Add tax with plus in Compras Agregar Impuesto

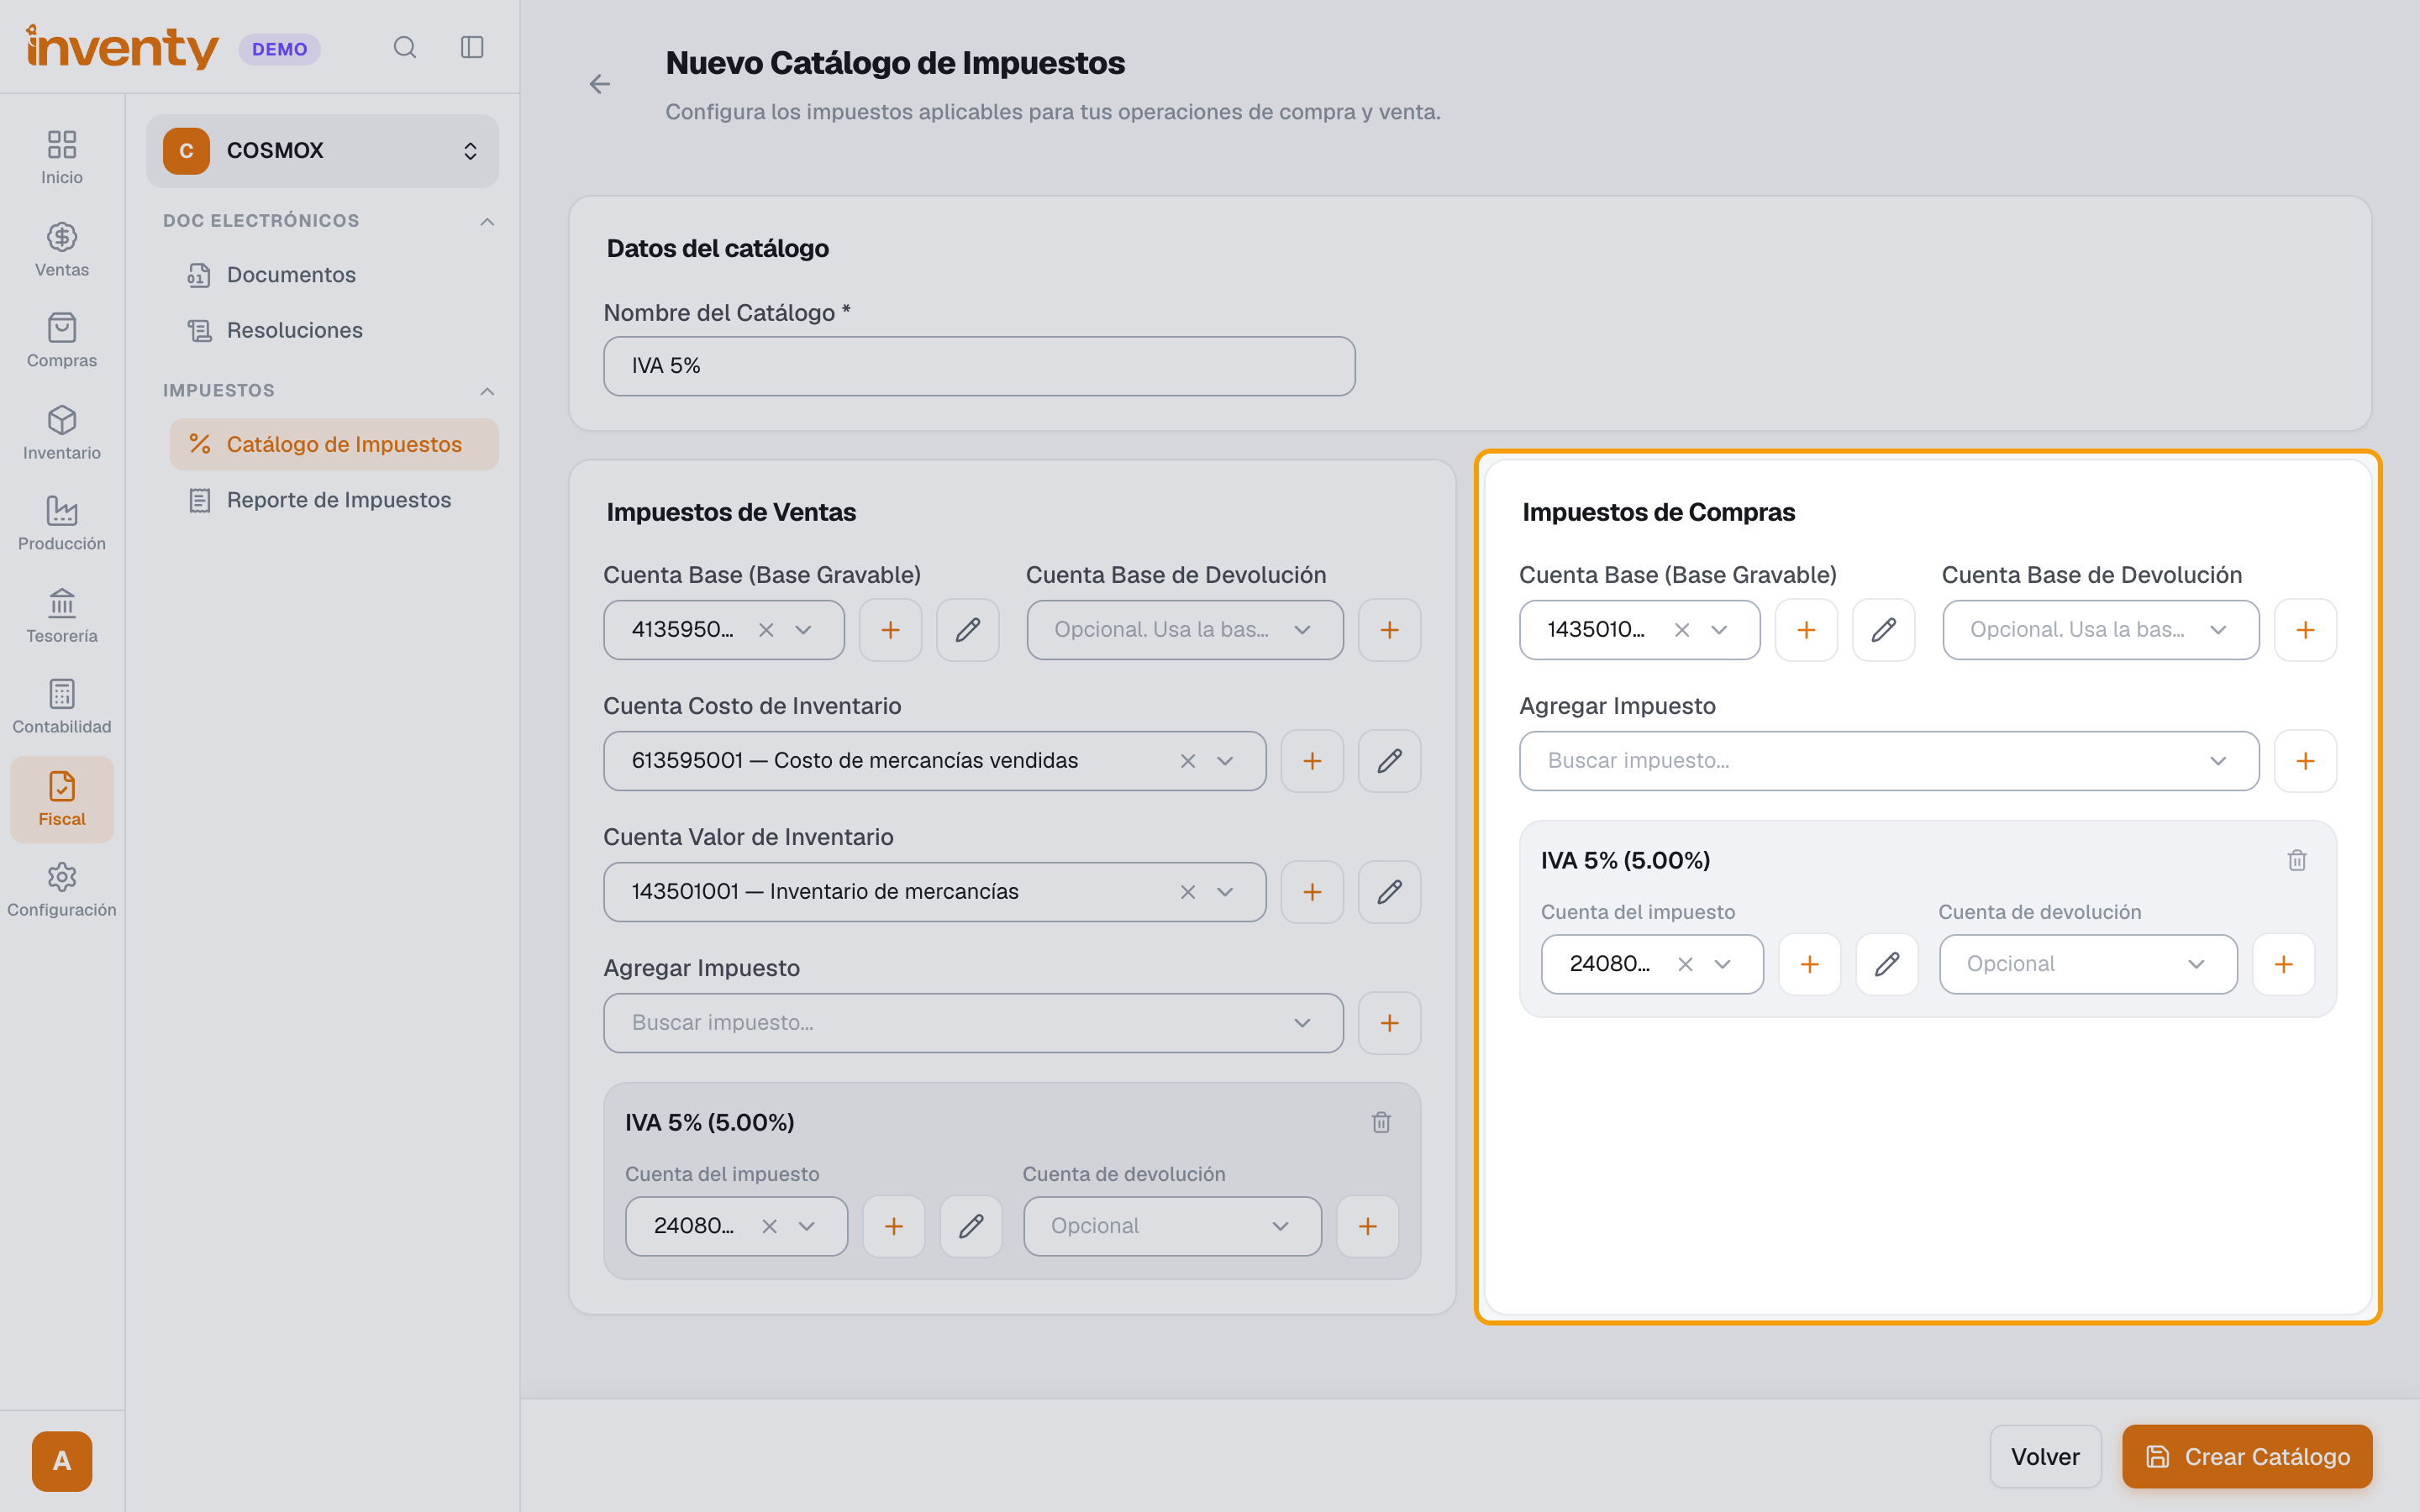2305,761
